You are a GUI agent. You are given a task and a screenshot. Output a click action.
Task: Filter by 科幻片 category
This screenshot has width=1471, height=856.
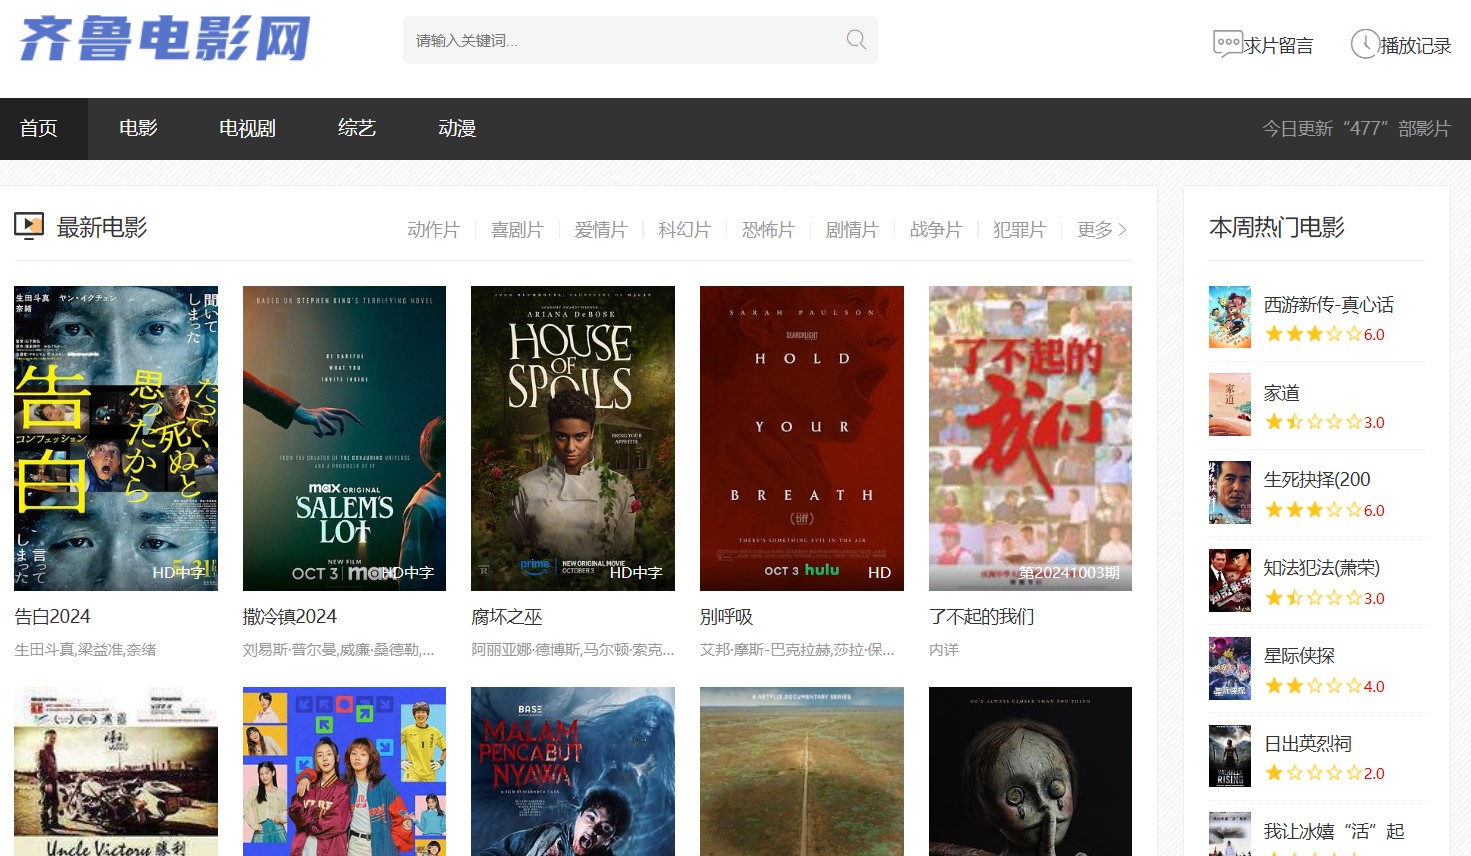tap(684, 230)
